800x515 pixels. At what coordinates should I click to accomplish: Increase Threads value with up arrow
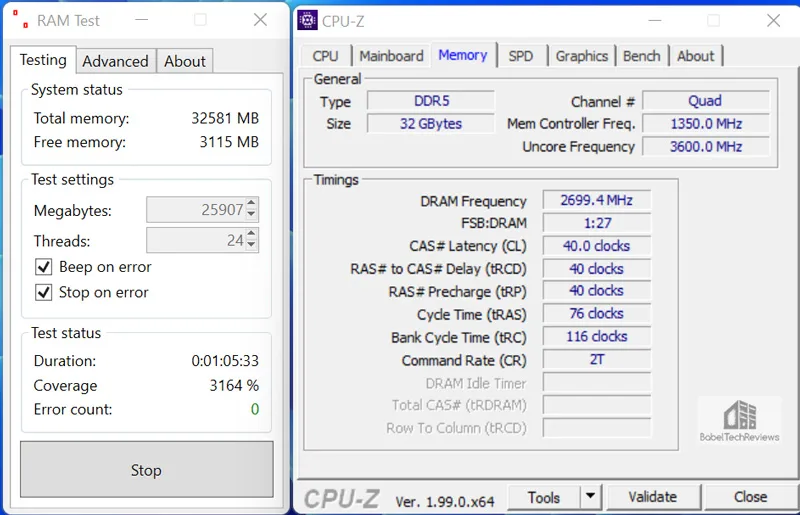pyautogui.click(x=251, y=234)
